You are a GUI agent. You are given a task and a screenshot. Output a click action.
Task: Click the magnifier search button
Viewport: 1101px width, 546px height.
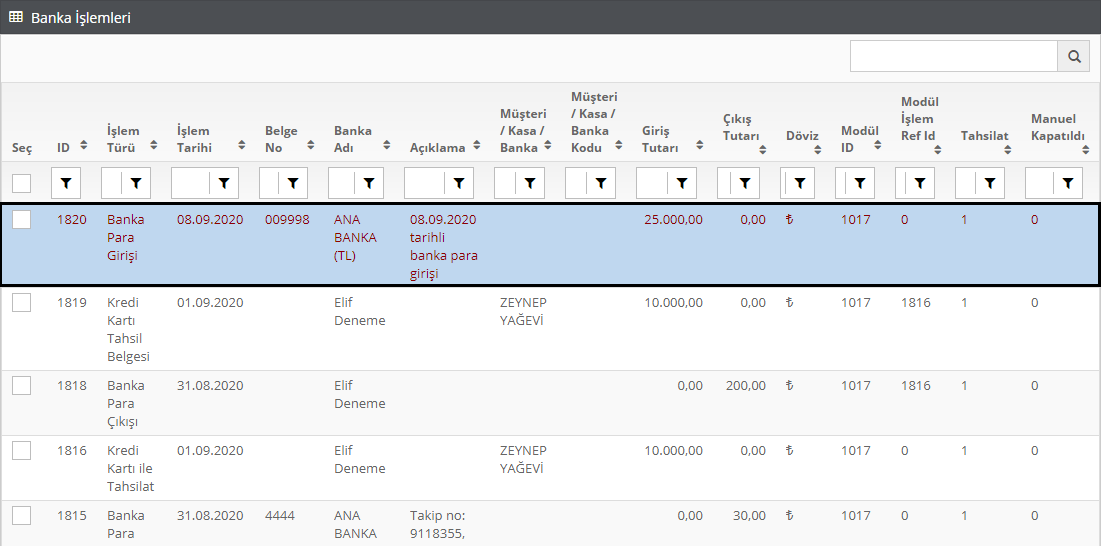click(x=1073, y=57)
